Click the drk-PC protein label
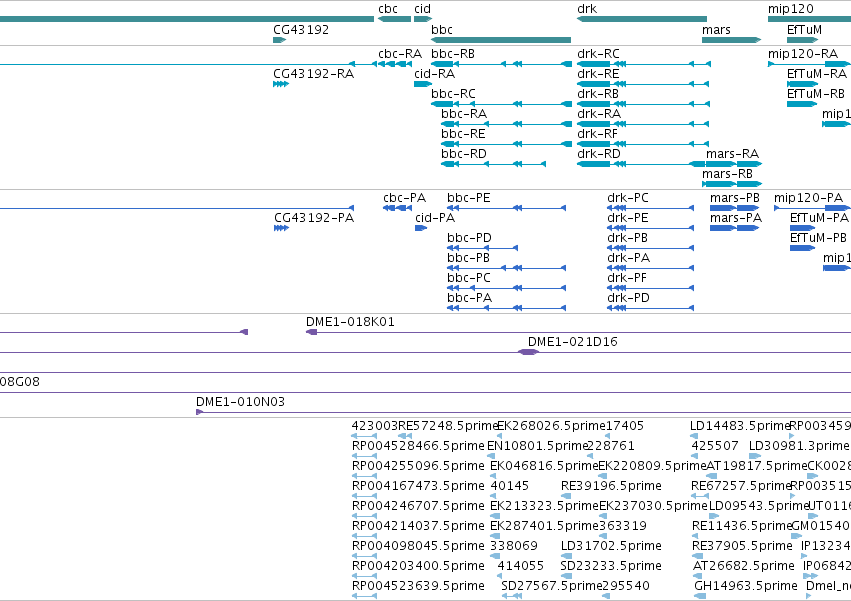The image size is (851, 601). pos(628,198)
